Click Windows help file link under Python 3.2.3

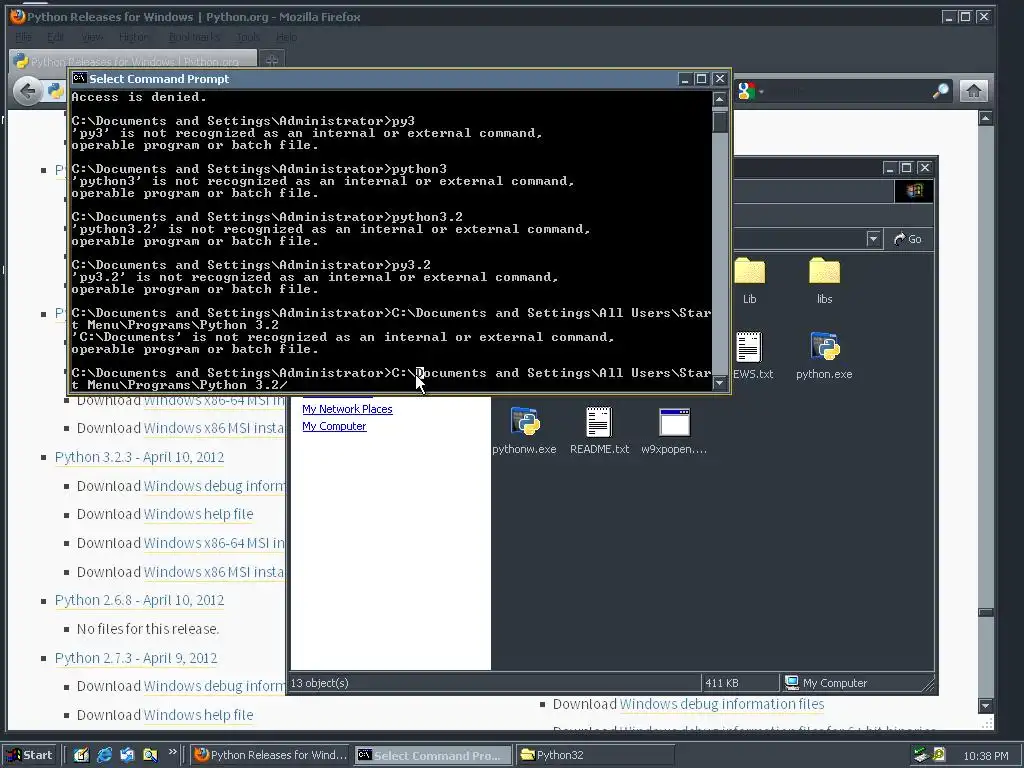coord(198,514)
